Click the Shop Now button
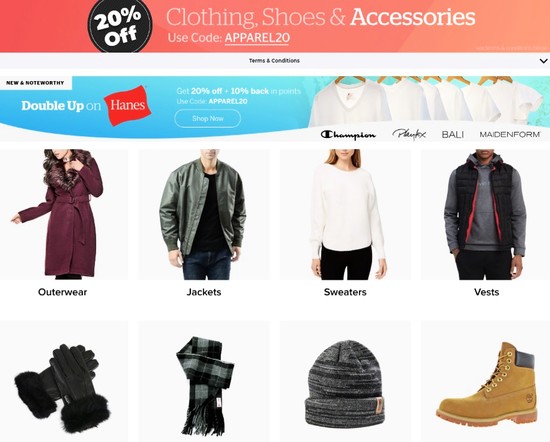The width and height of the screenshot is (550, 442). tap(208, 119)
